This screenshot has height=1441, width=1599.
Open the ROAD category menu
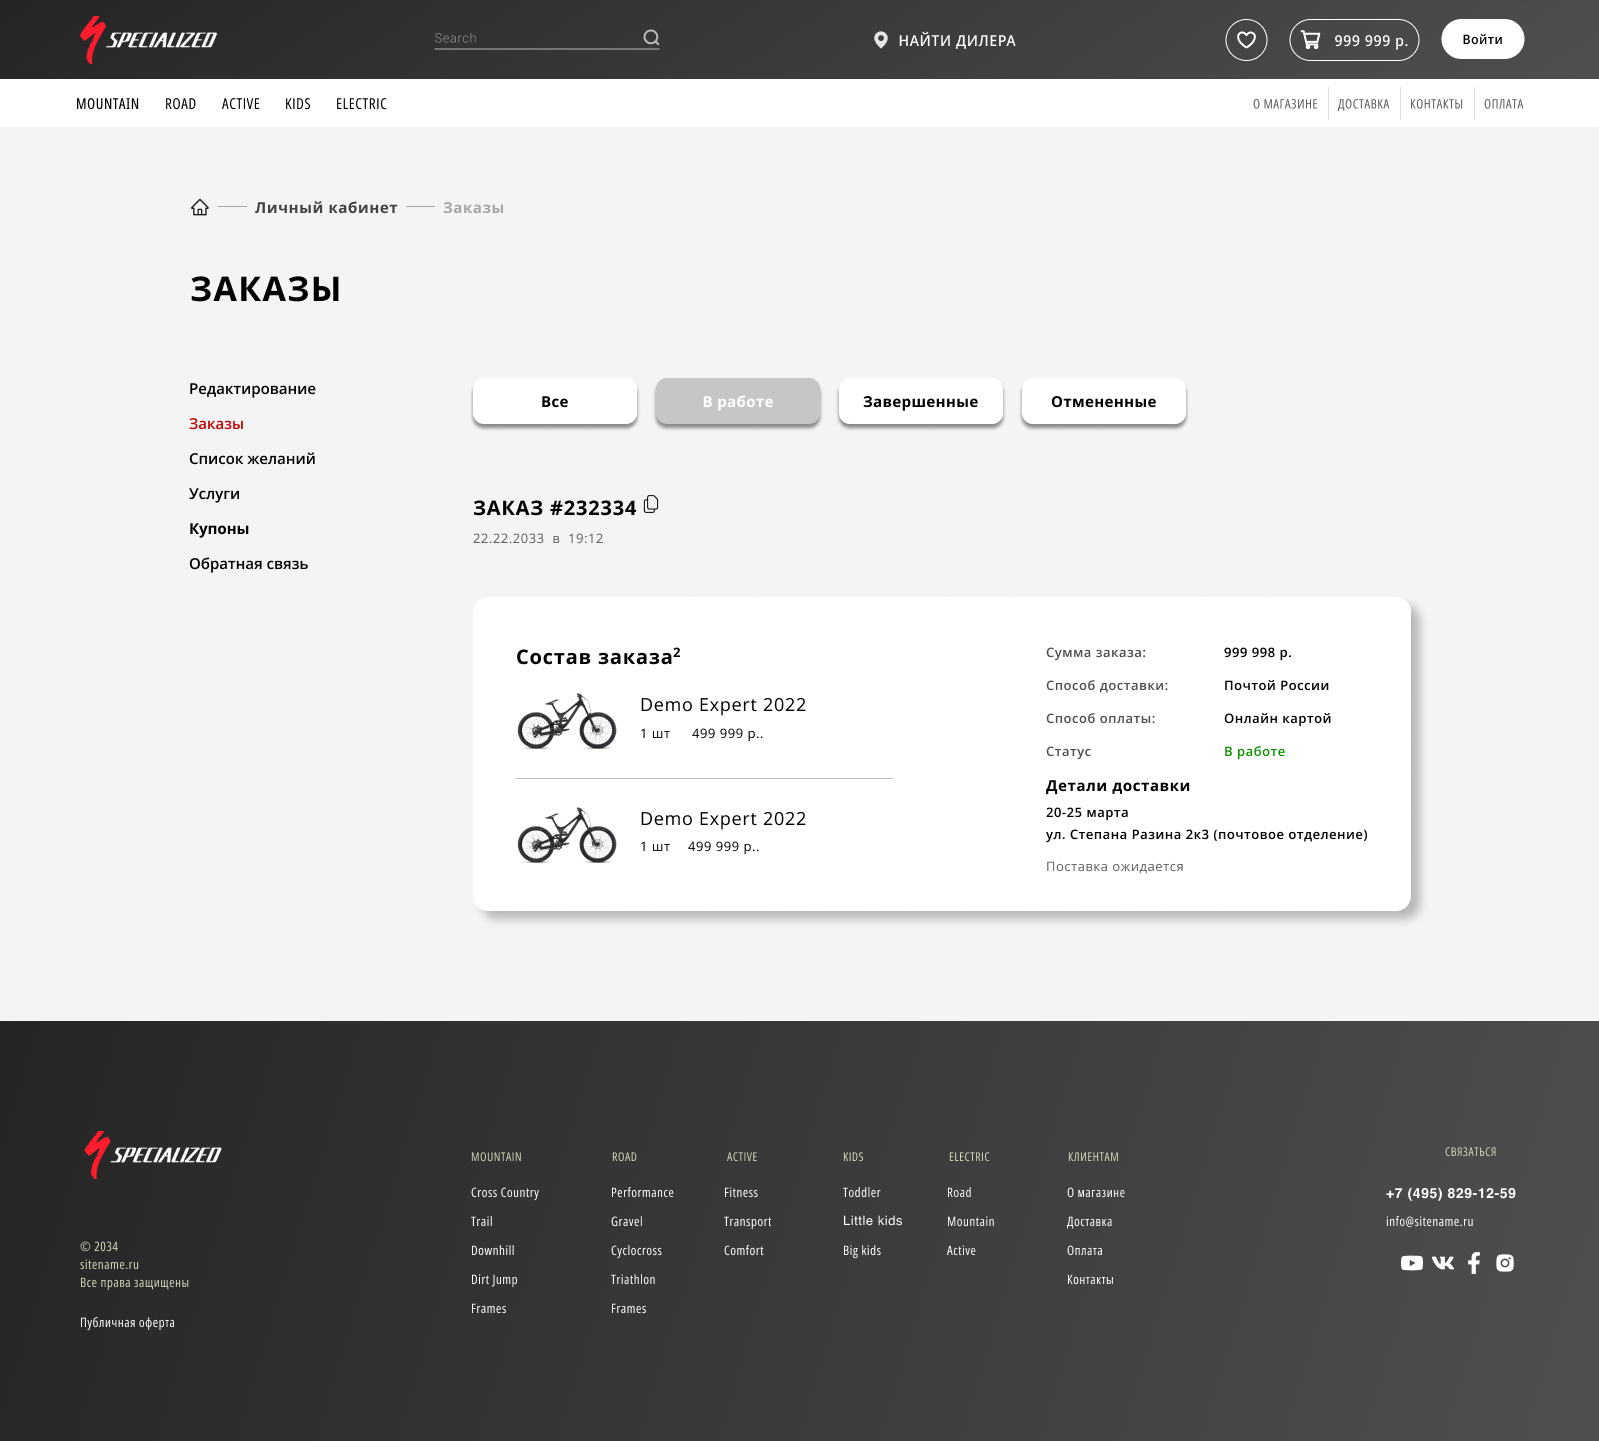(x=181, y=104)
